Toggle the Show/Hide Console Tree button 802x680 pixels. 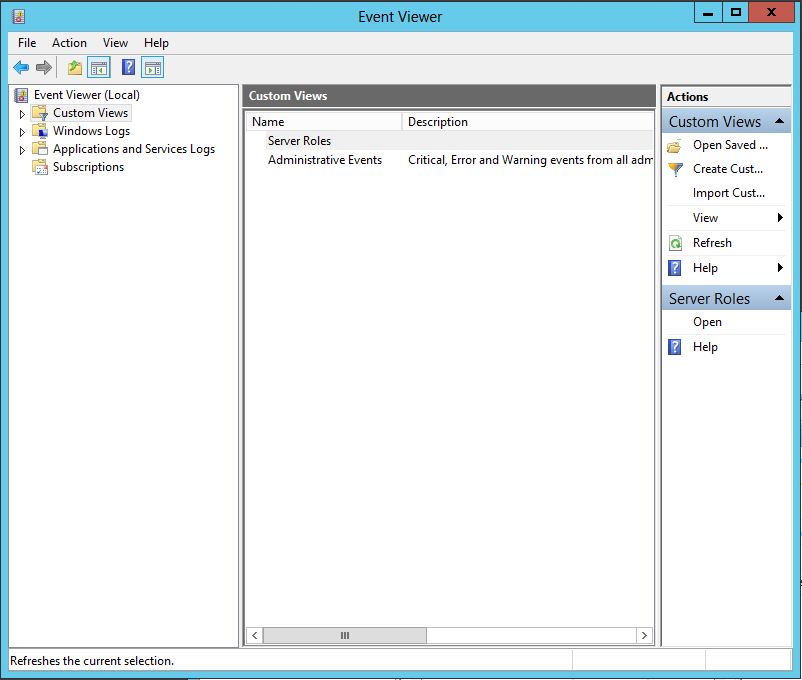point(99,68)
